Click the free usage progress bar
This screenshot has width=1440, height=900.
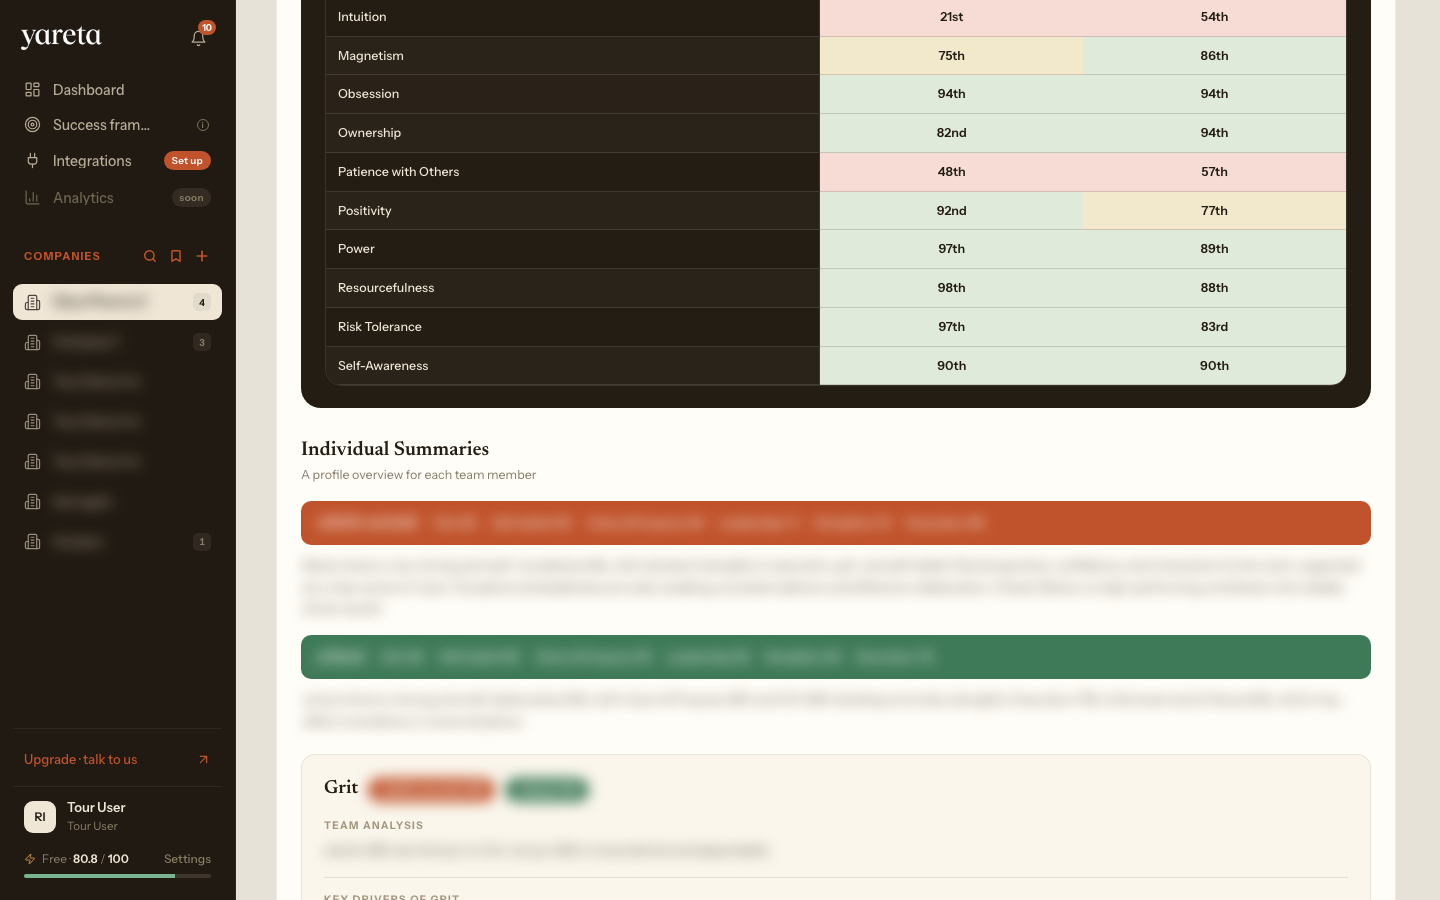[x=117, y=876]
